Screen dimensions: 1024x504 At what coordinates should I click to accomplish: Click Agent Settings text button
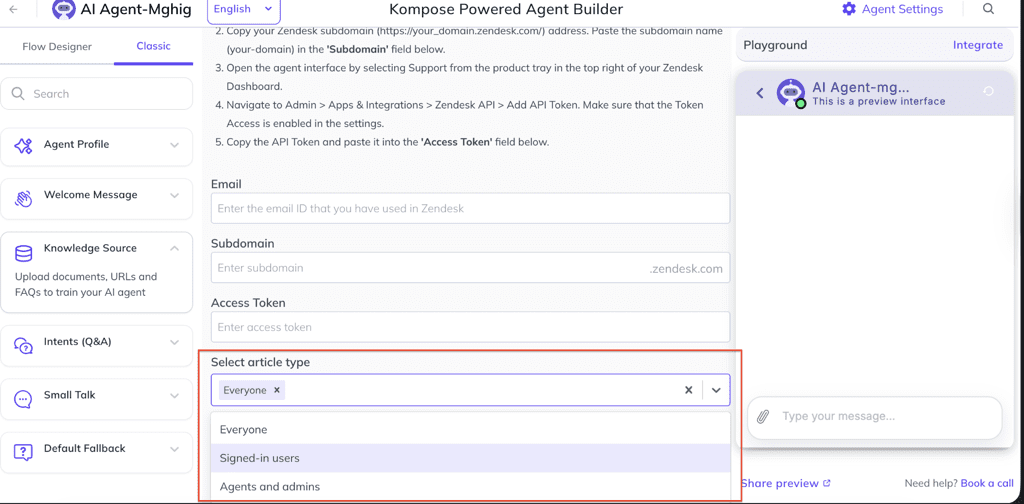coord(902,9)
